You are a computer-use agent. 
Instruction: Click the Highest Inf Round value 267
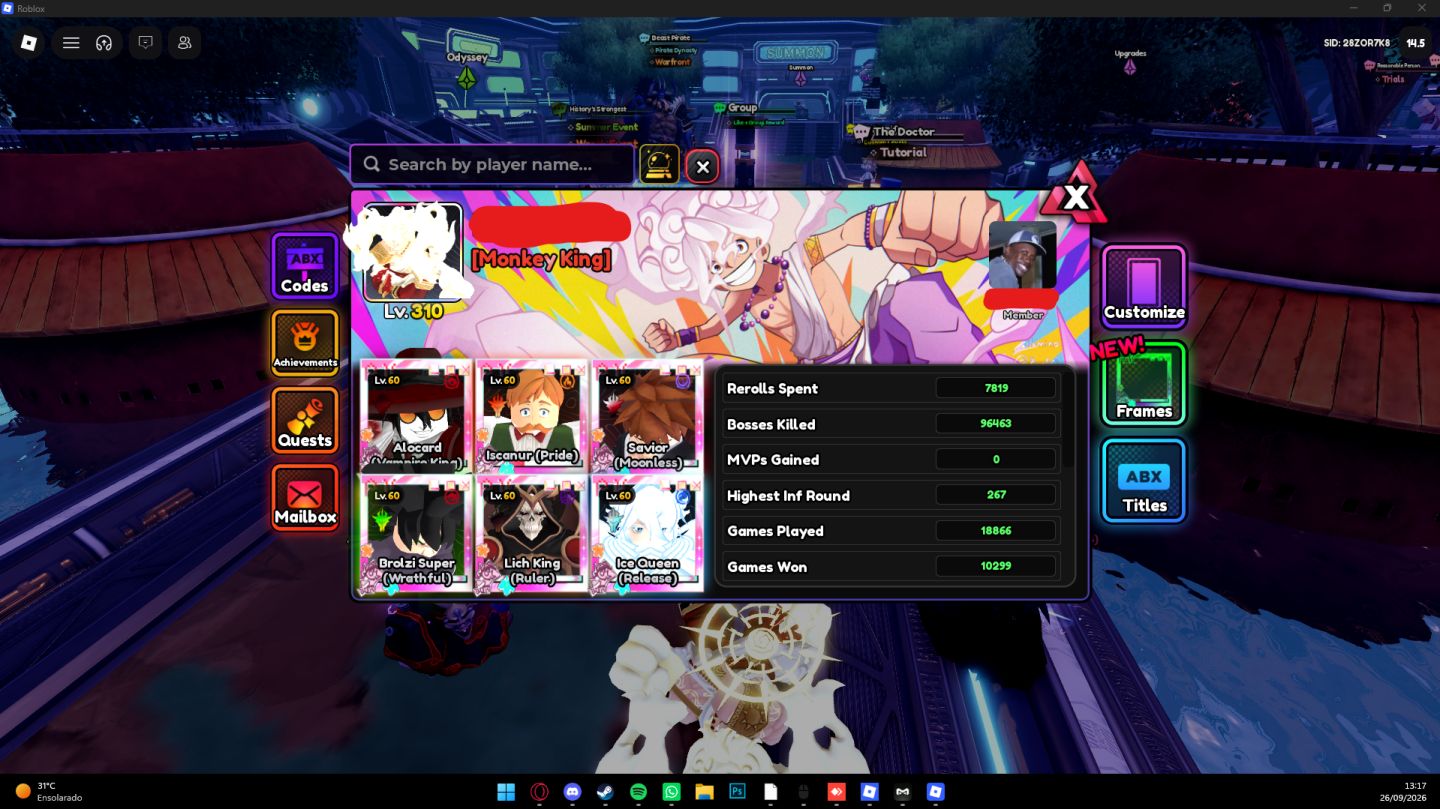coord(995,495)
